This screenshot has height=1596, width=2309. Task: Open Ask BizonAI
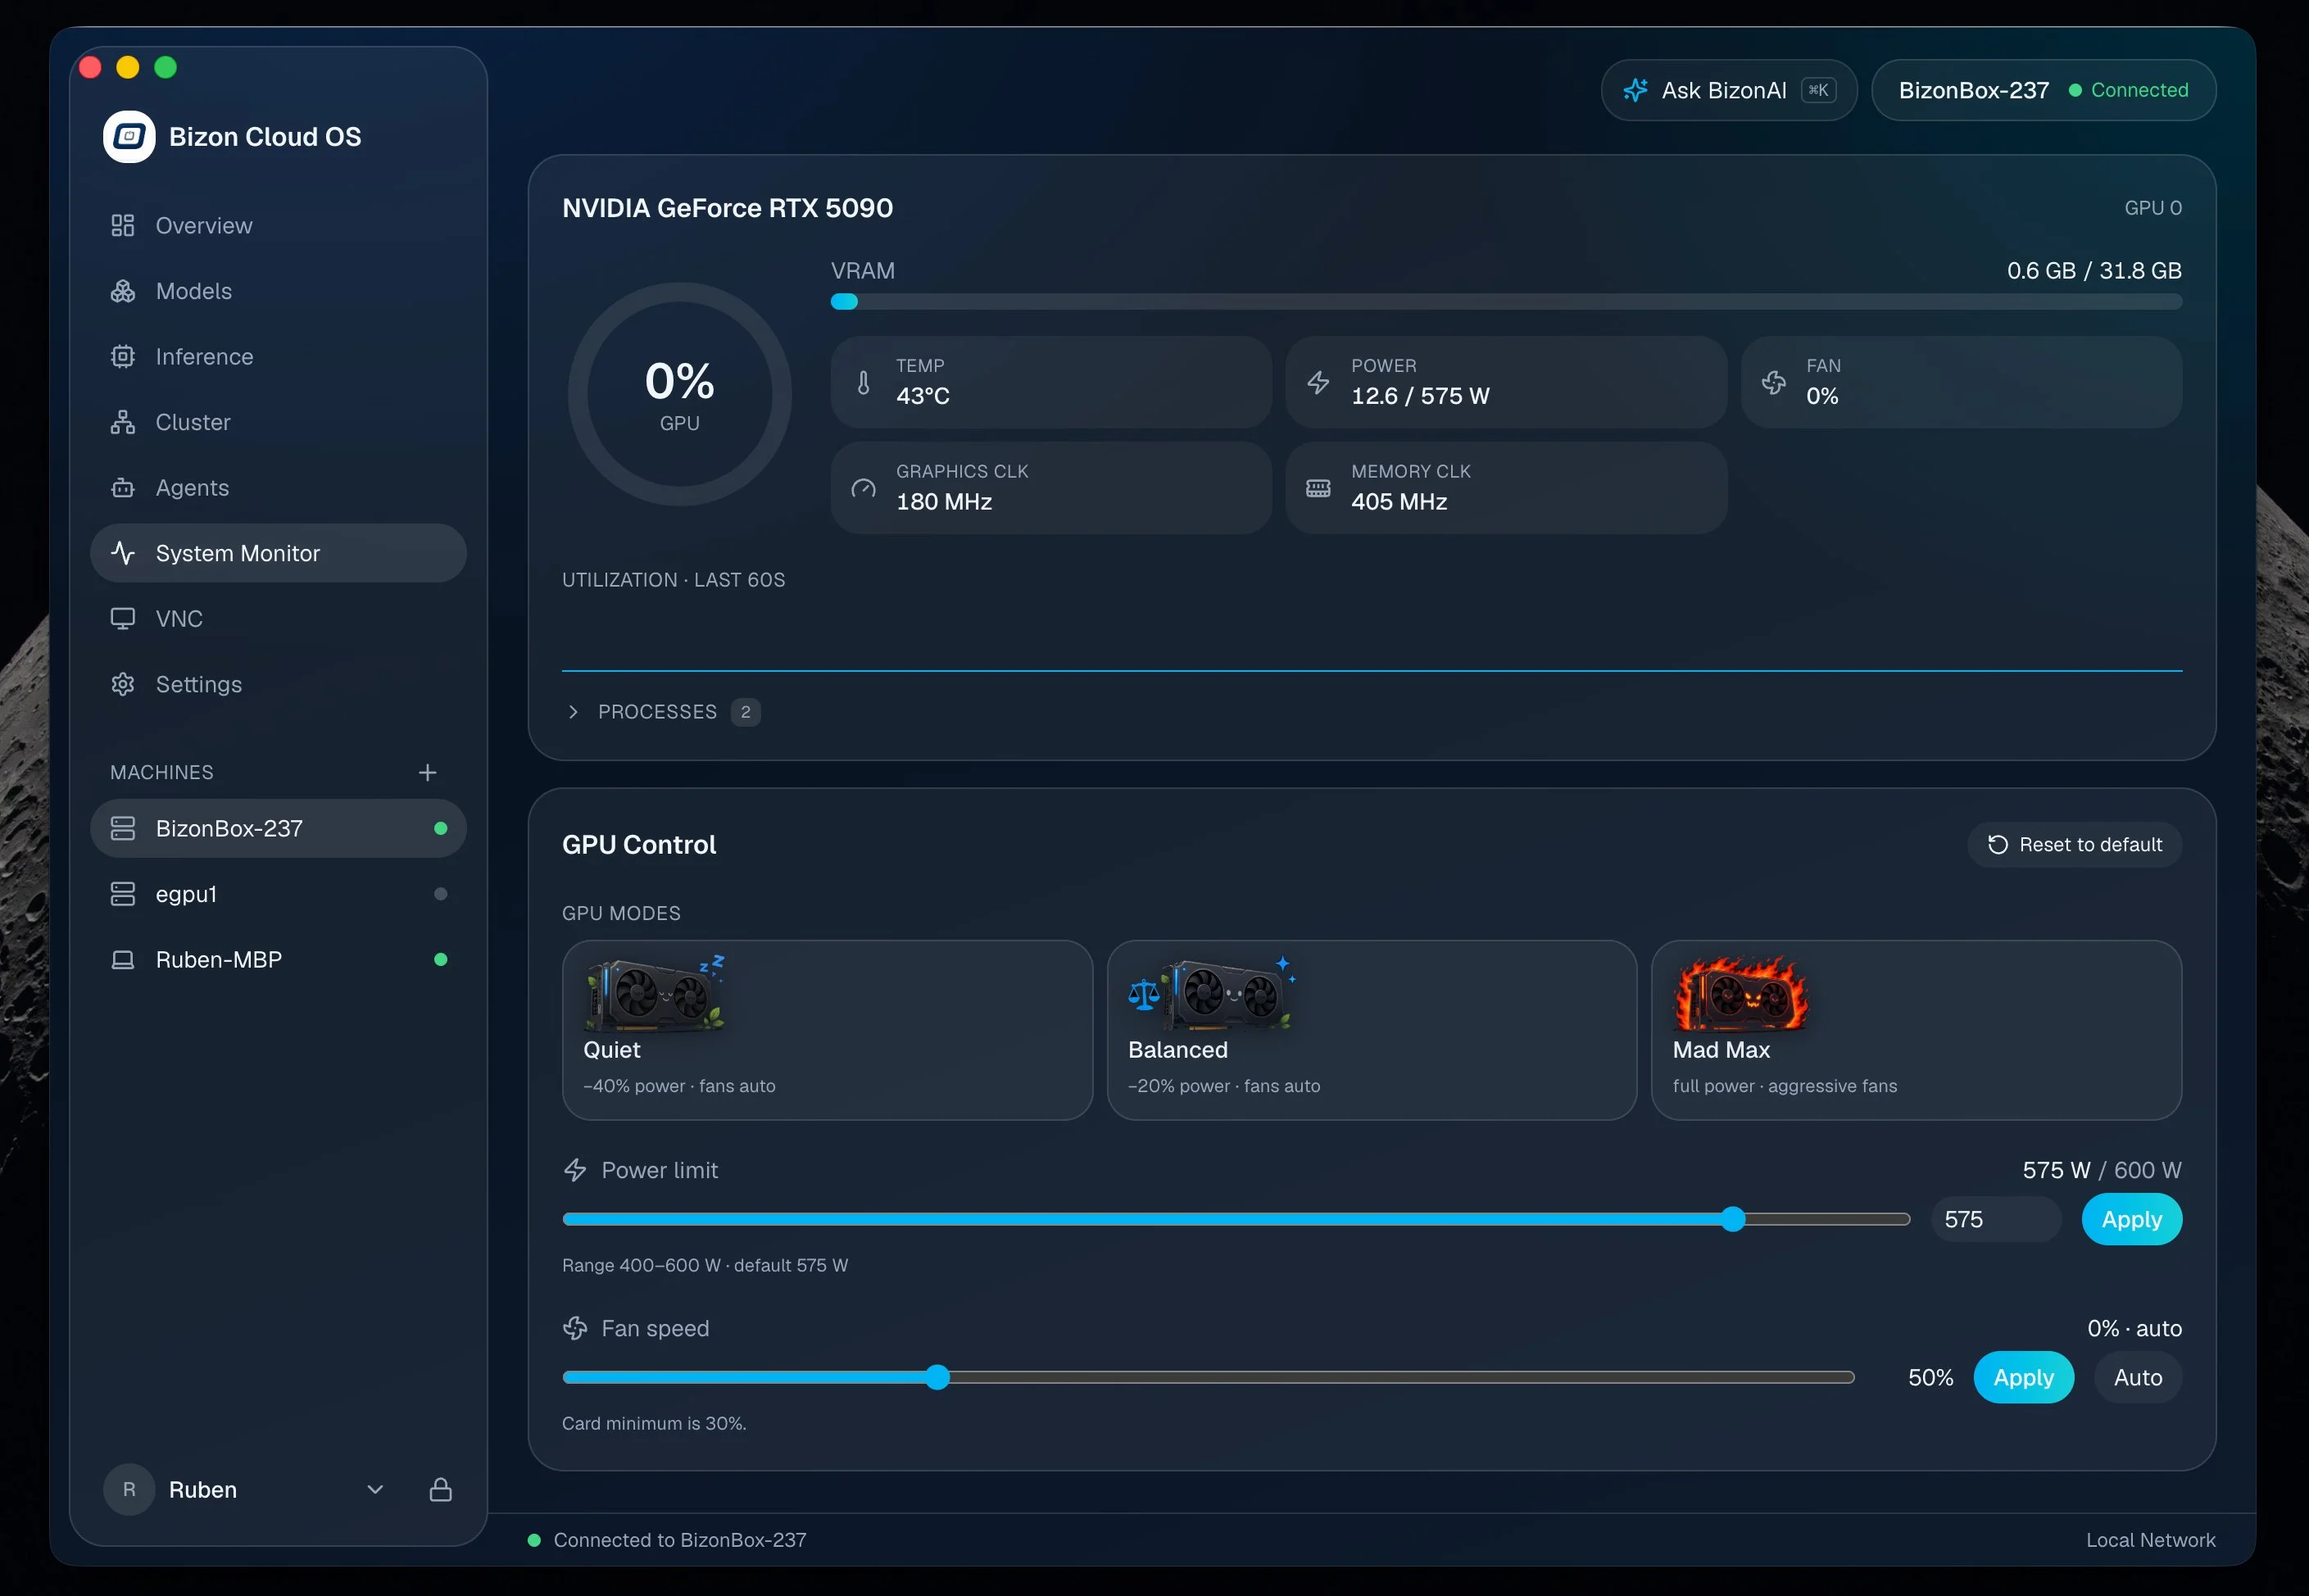[1729, 90]
